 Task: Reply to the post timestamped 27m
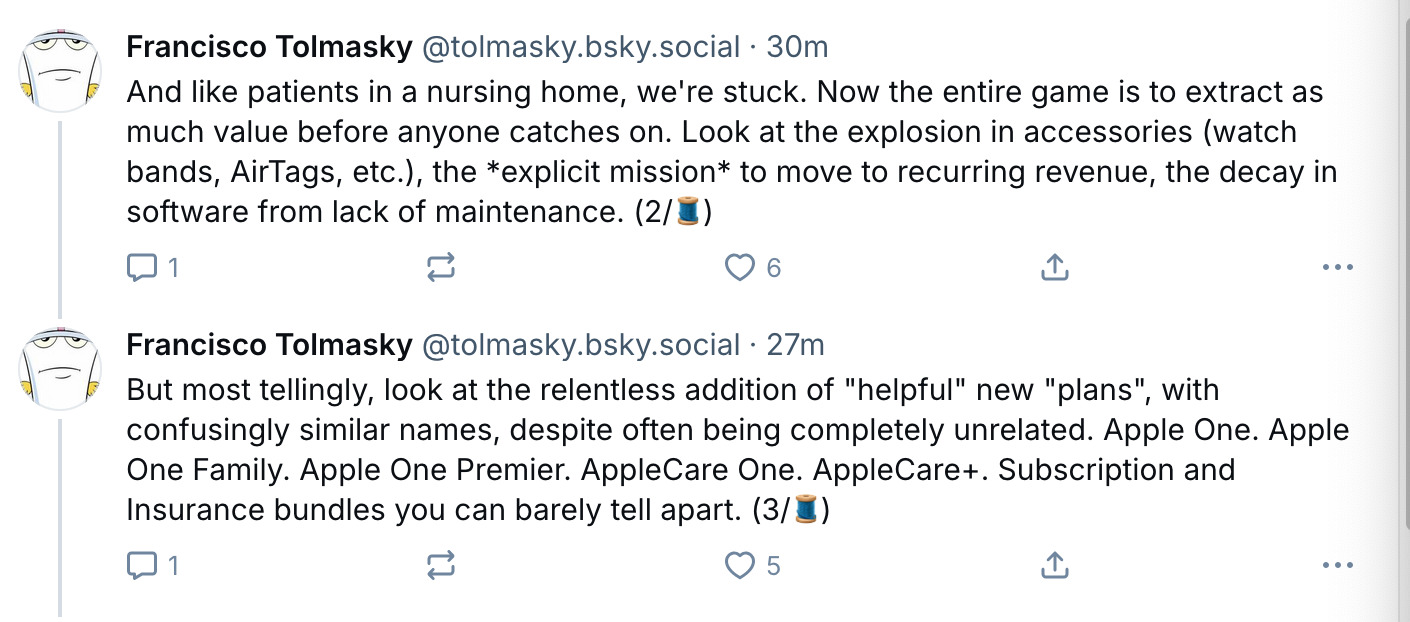[x=141, y=566]
